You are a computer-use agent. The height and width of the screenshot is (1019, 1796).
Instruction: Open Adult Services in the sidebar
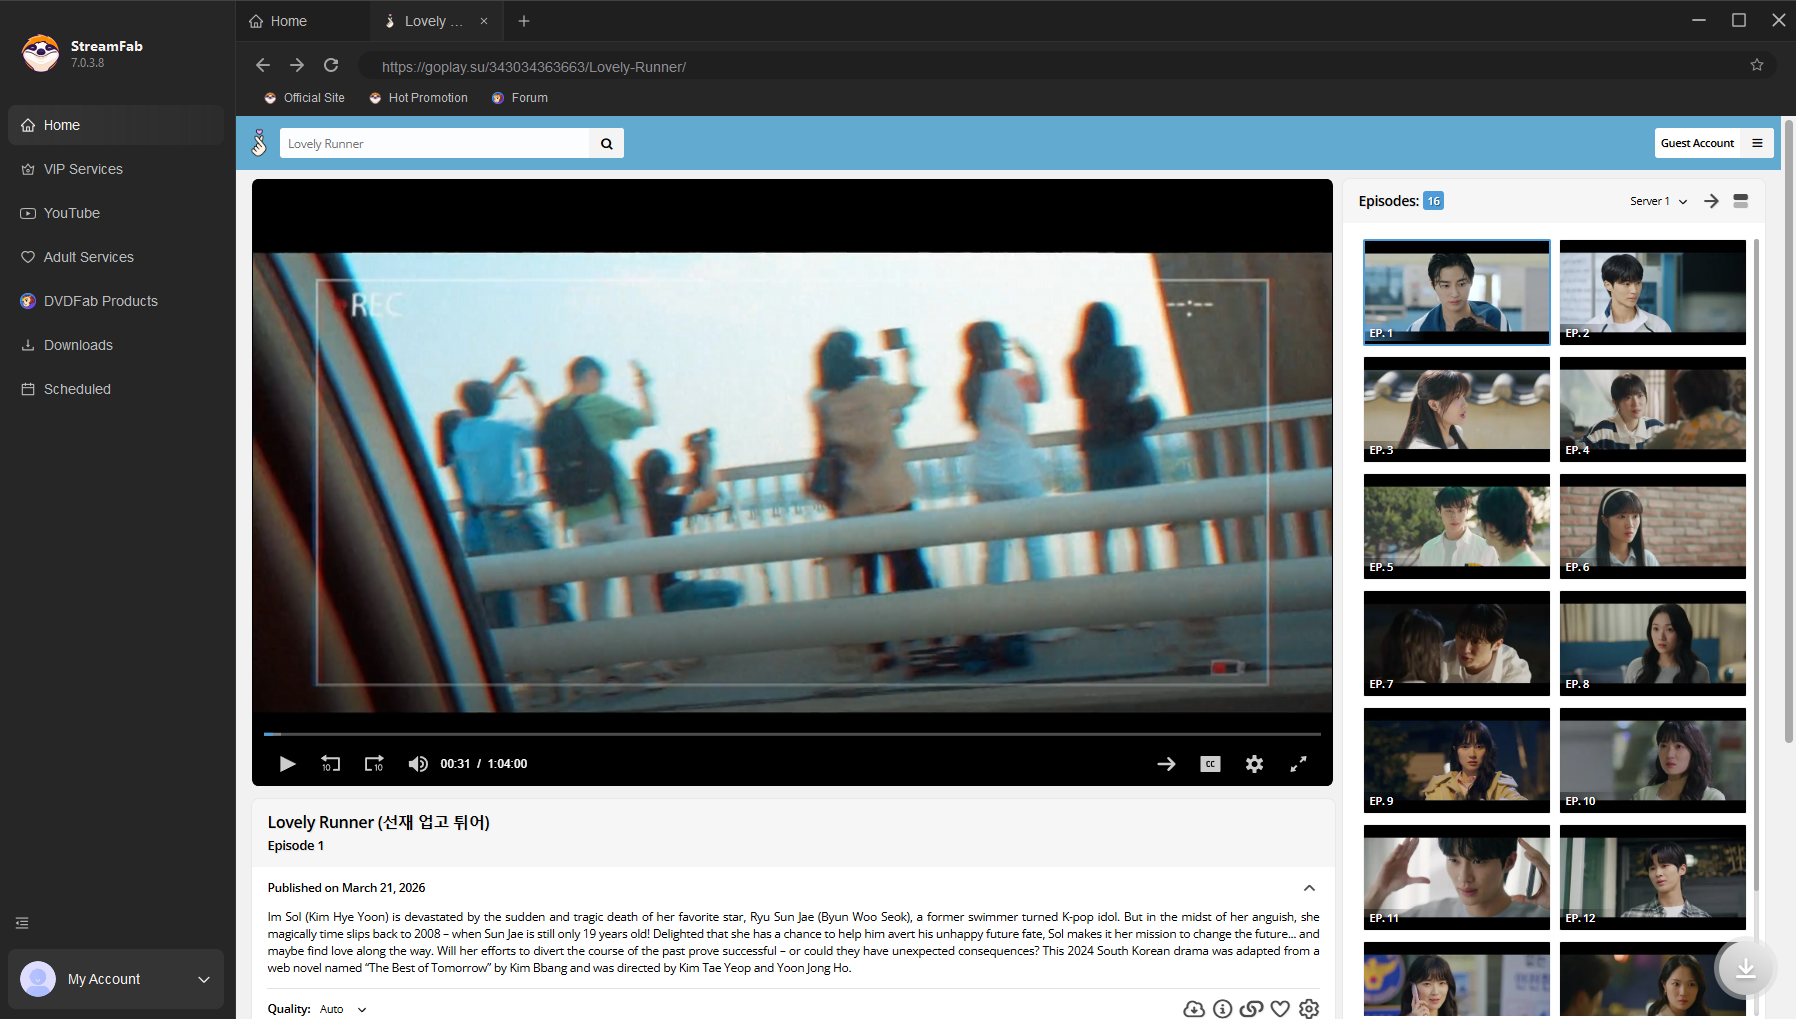pos(116,257)
